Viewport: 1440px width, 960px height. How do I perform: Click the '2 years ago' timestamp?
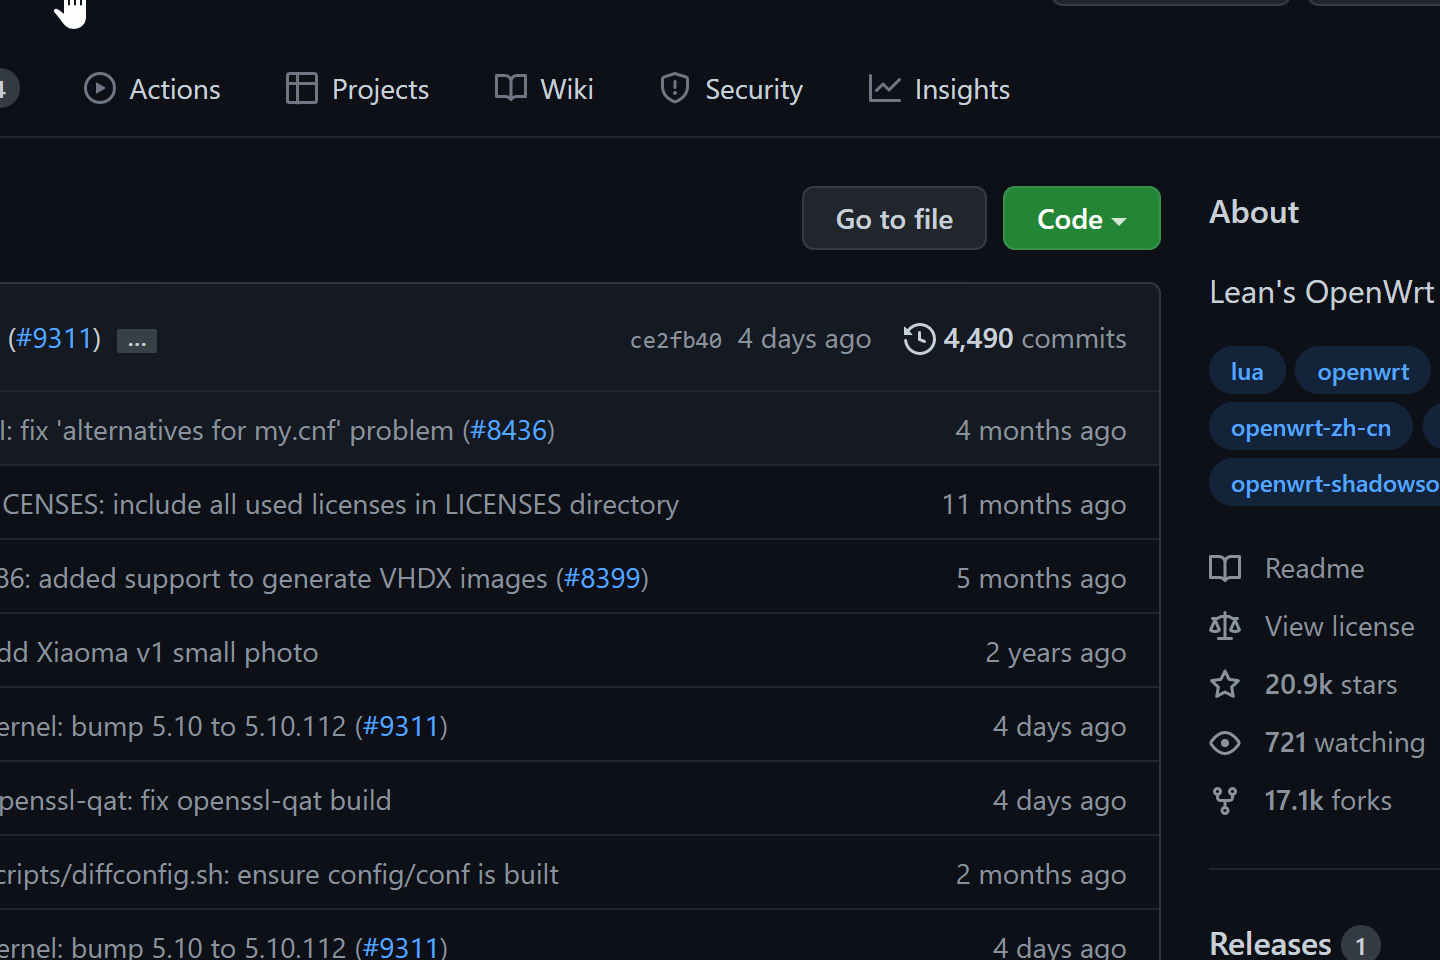(x=1056, y=652)
